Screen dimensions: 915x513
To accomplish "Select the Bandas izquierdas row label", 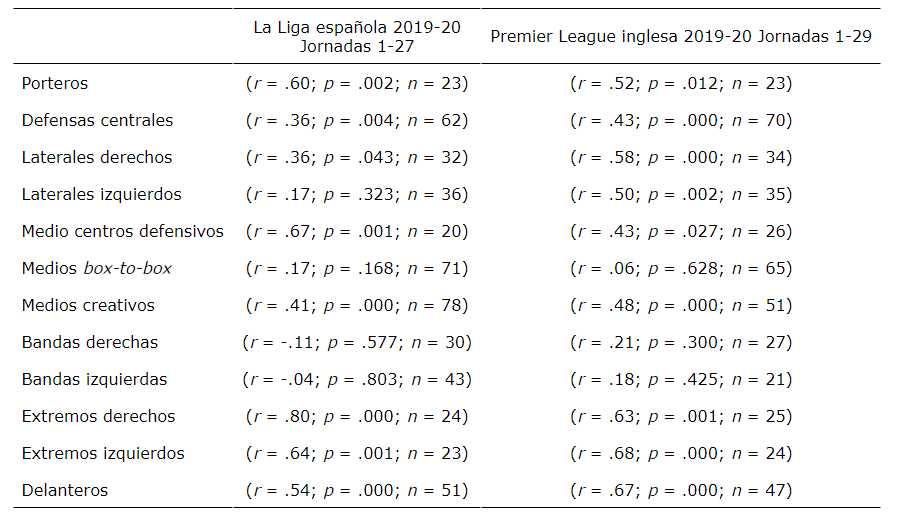I will pos(94,380).
